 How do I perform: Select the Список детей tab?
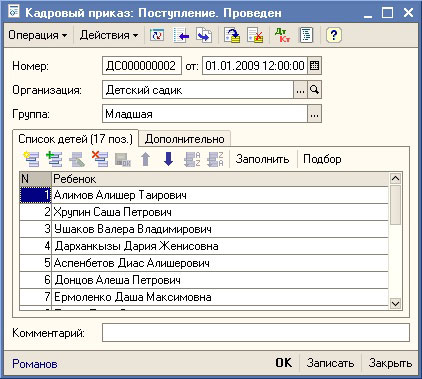click(75, 139)
